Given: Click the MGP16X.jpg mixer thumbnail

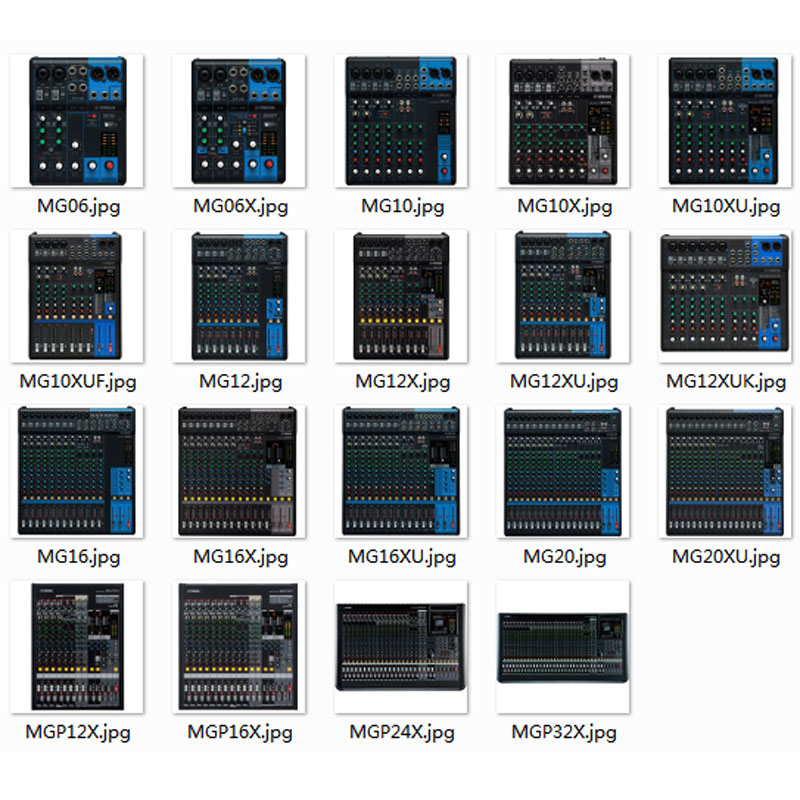Looking at the screenshot, I should 239,647.
